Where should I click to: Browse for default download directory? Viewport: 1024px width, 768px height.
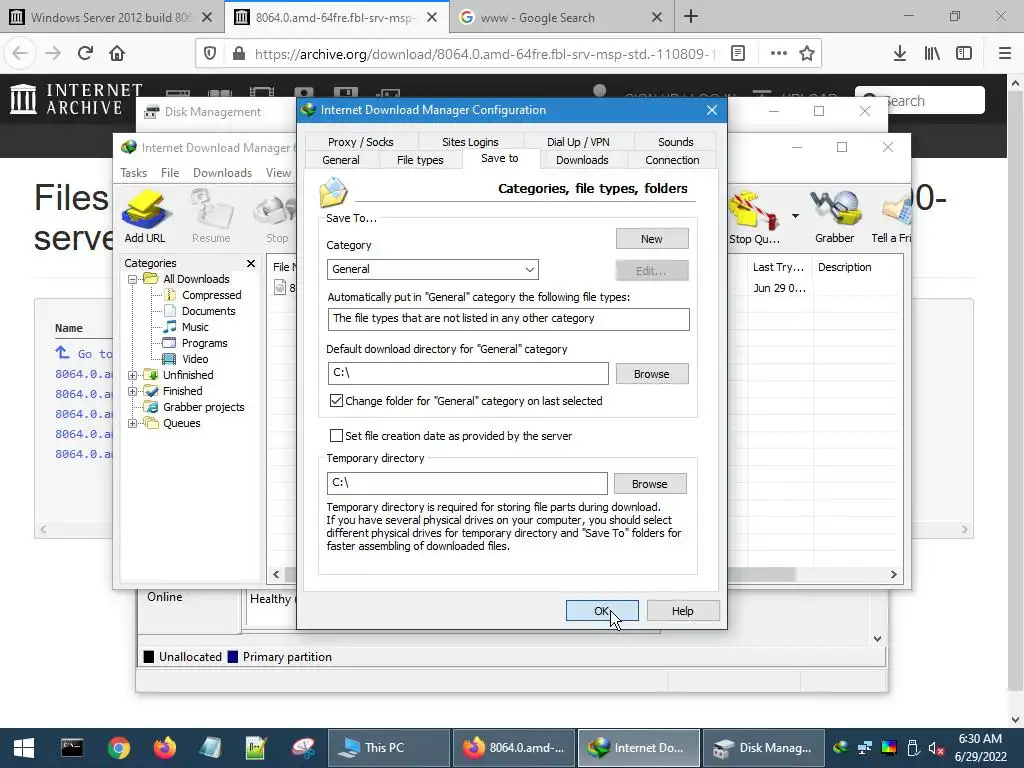tap(652, 374)
